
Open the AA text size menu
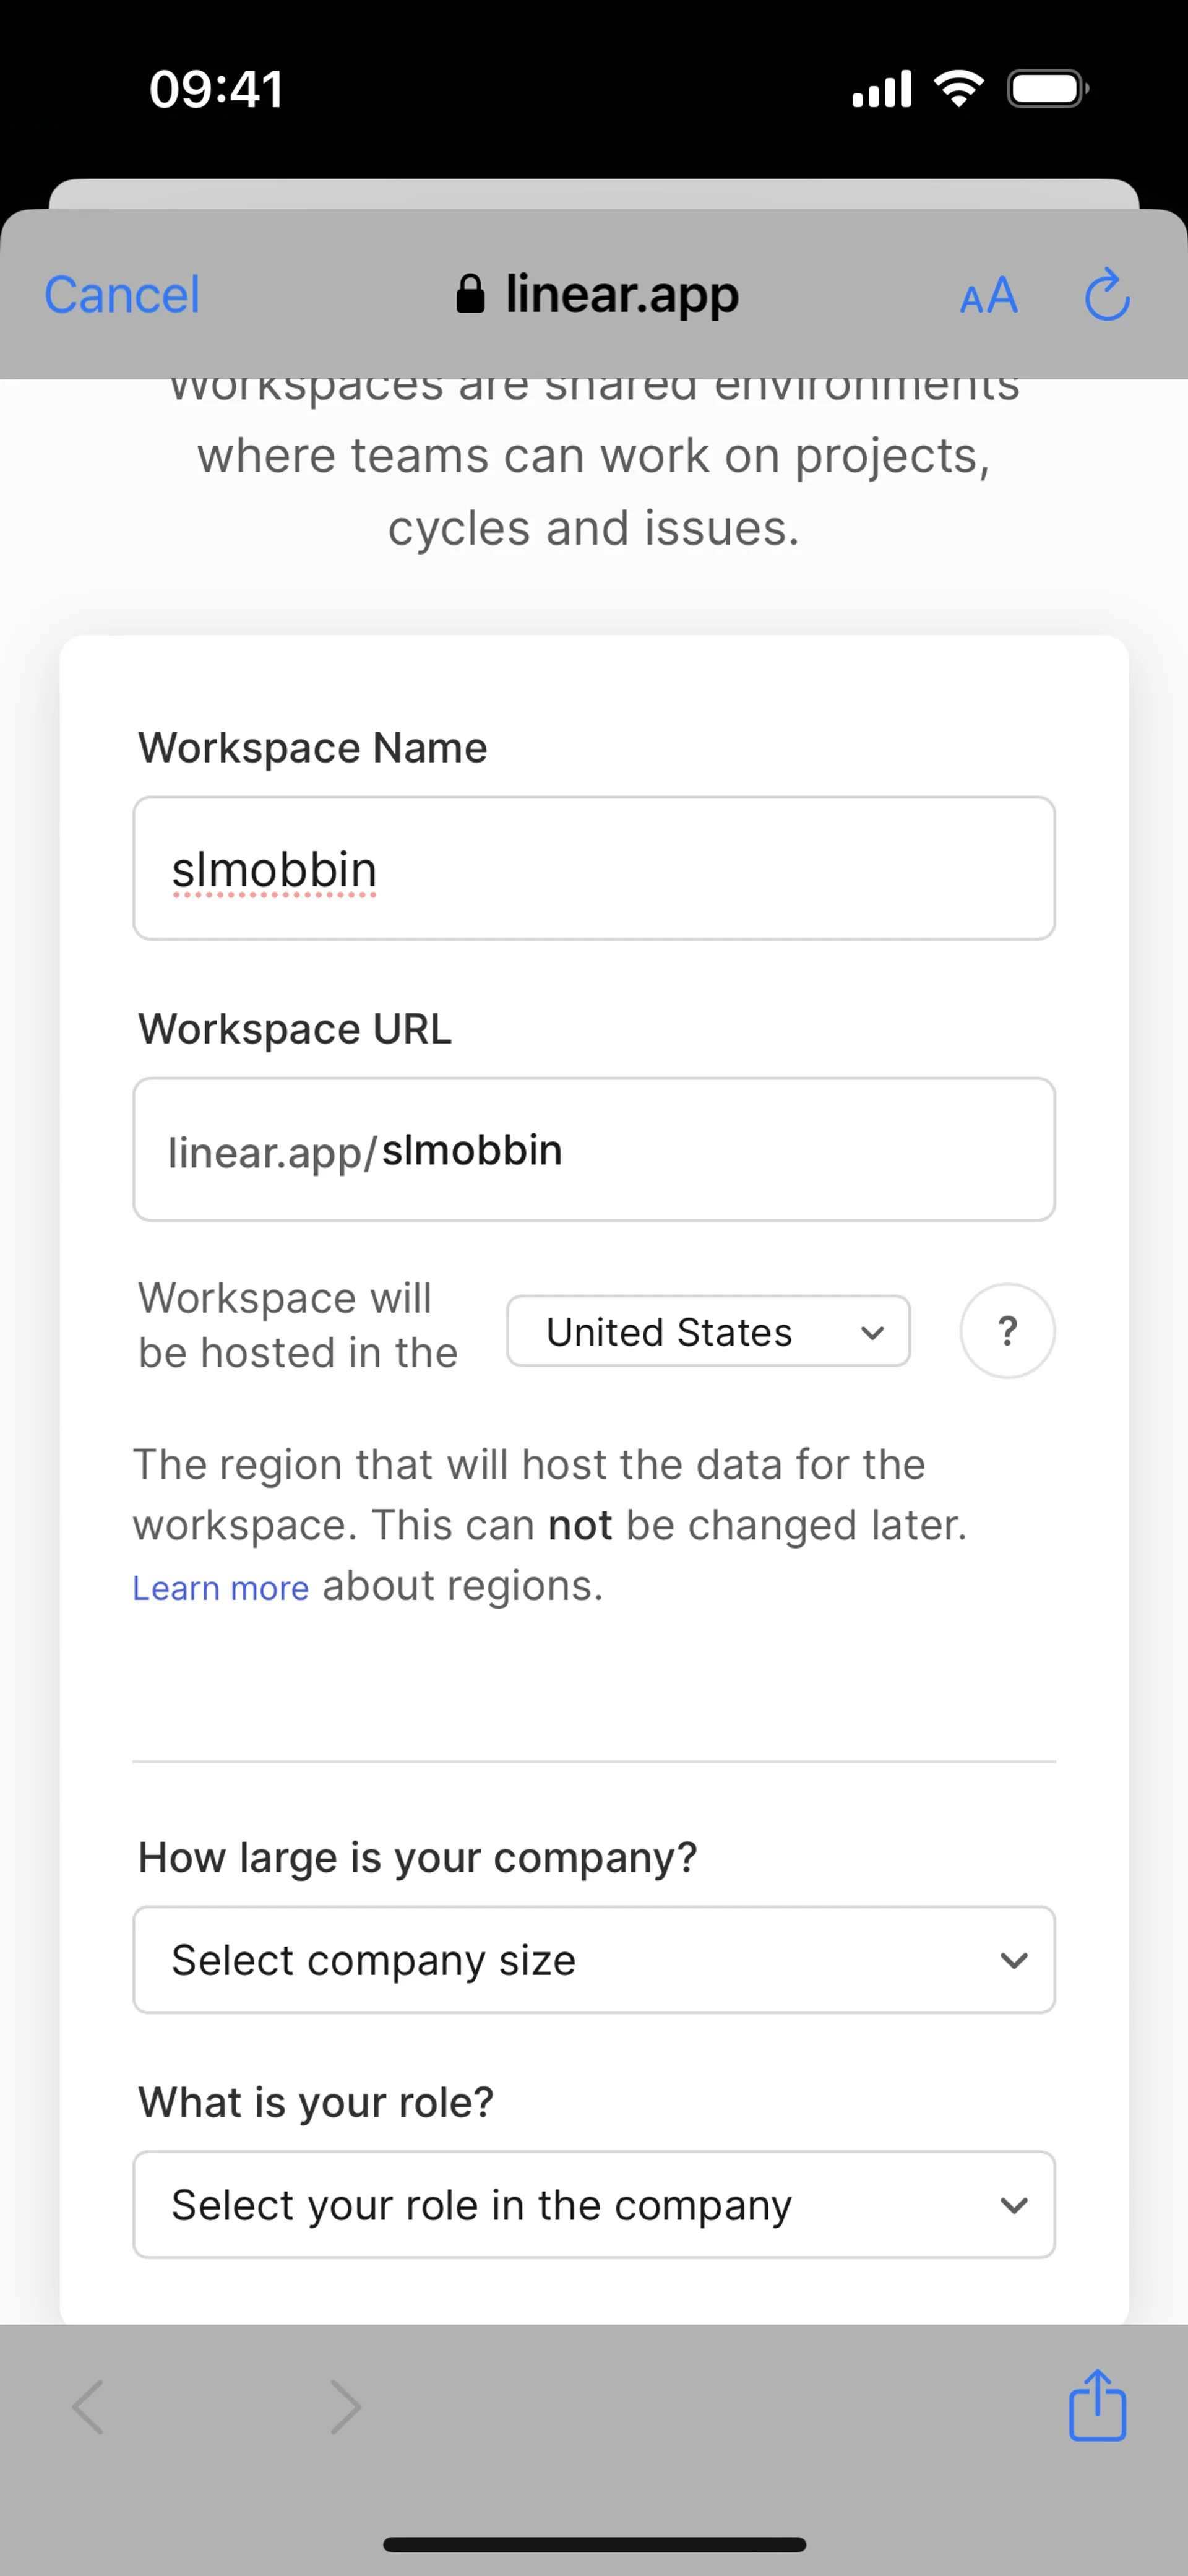tap(988, 296)
